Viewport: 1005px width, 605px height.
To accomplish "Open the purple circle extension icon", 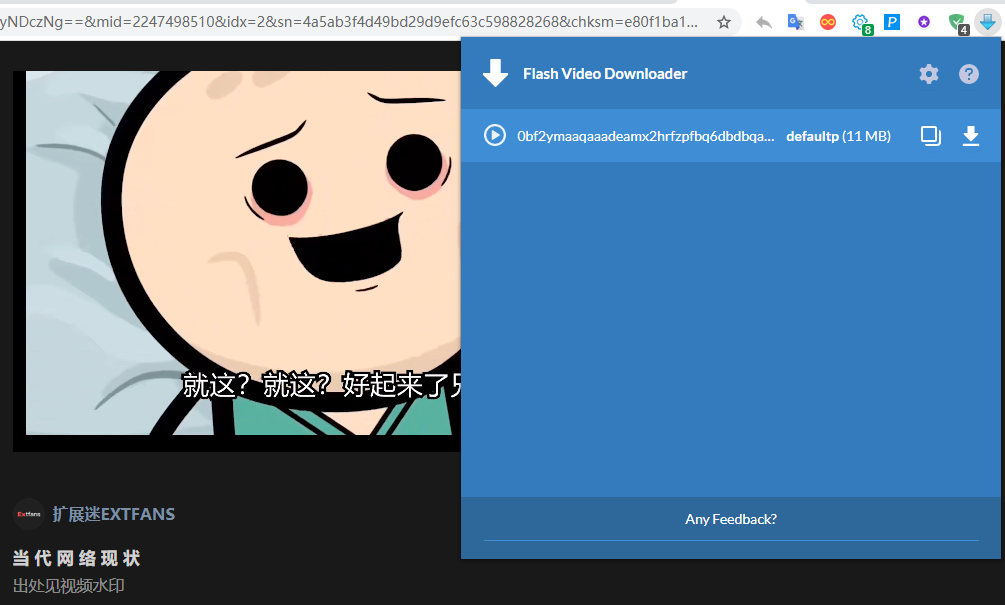I will (924, 22).
